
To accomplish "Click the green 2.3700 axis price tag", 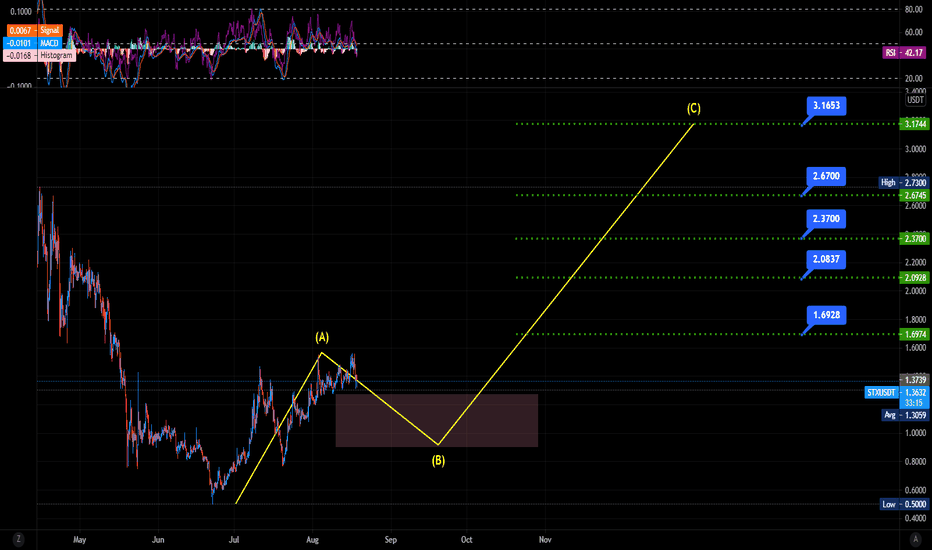I will click(x=915, y=239).
